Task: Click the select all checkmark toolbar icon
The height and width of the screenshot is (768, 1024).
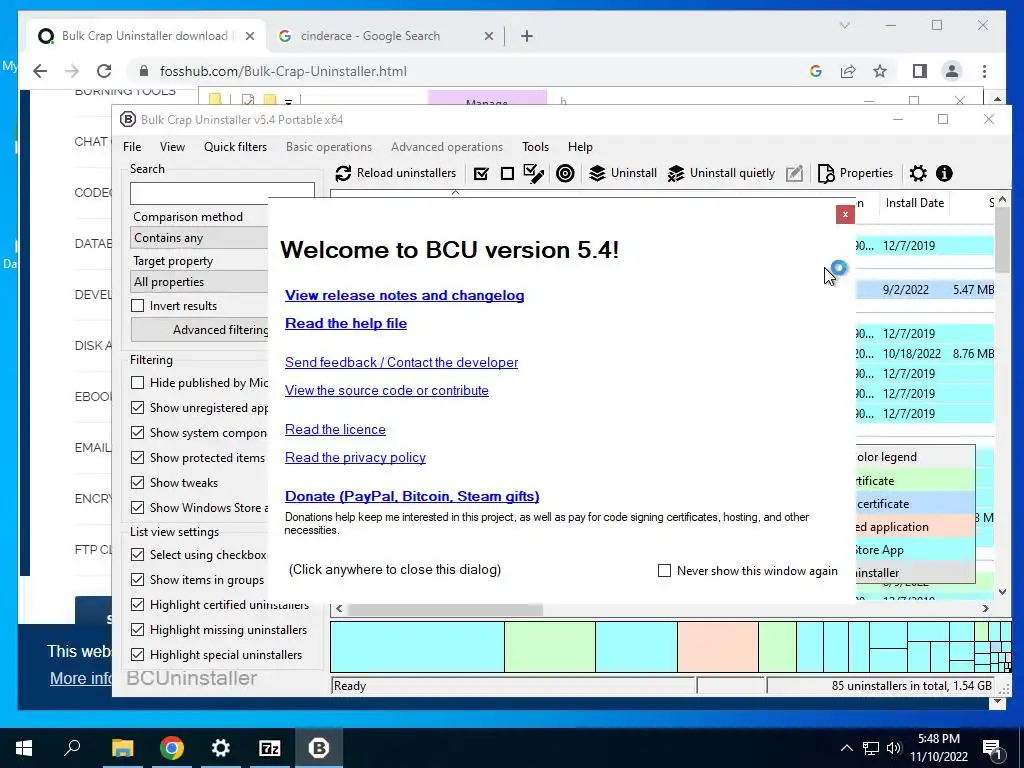Action: 481,173
